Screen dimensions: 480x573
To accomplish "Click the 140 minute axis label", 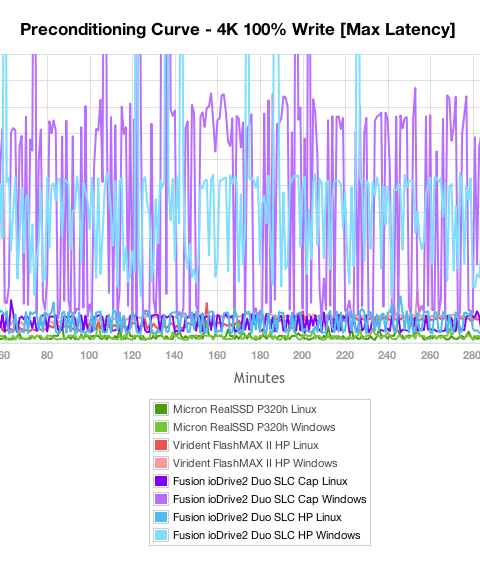I will pyautogui.click(x=174, y=355).
